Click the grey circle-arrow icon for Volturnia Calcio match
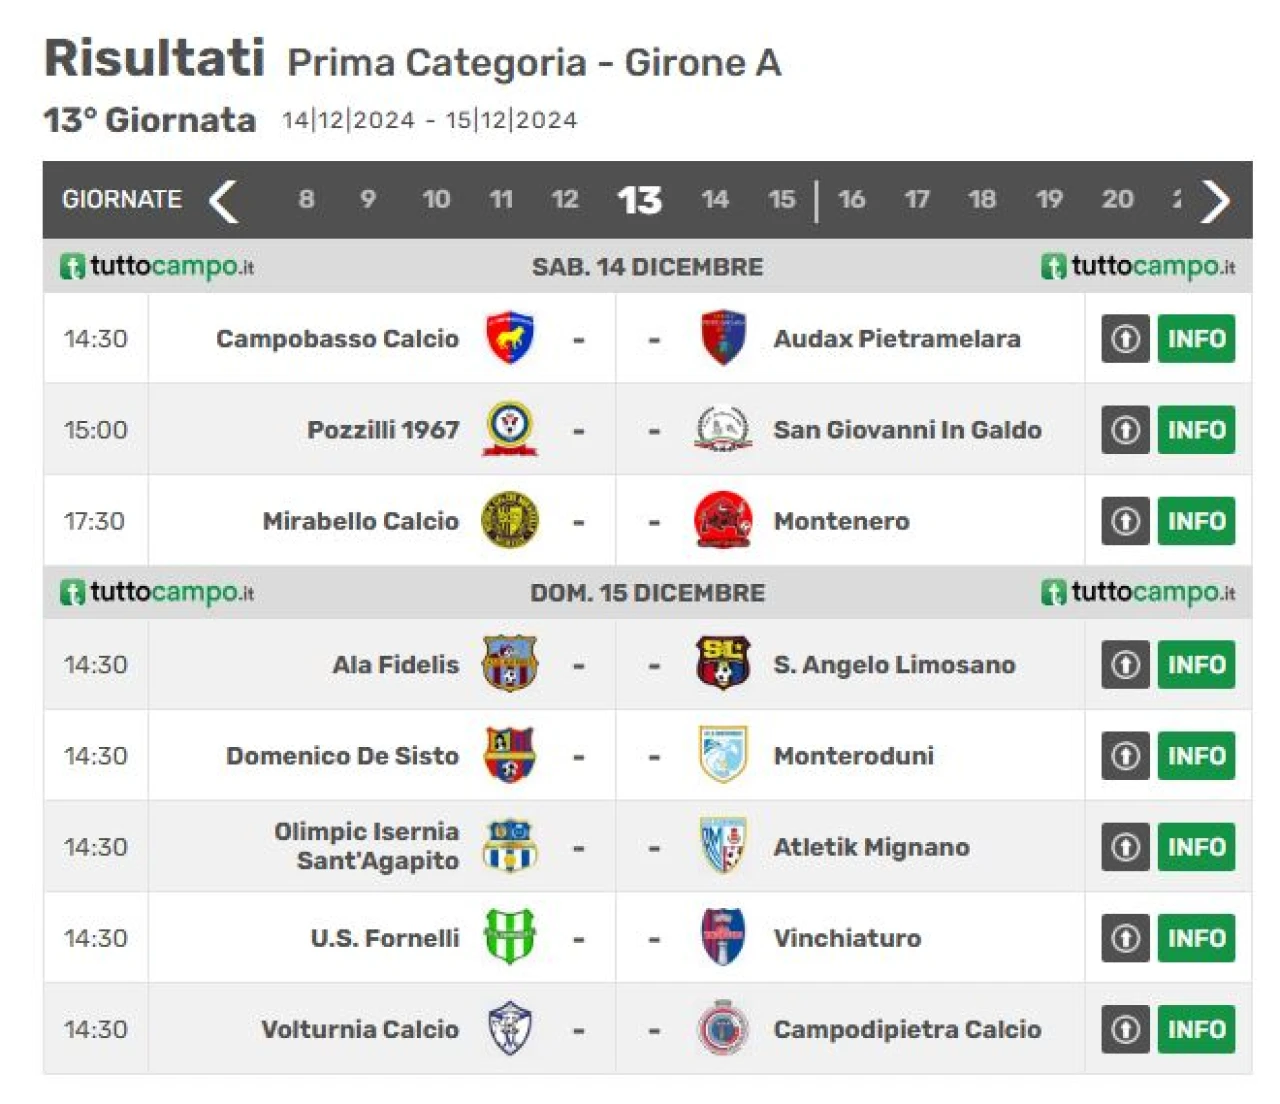The width and height of the screenshot is (1280, 1104). (x=1125, y=1029)
